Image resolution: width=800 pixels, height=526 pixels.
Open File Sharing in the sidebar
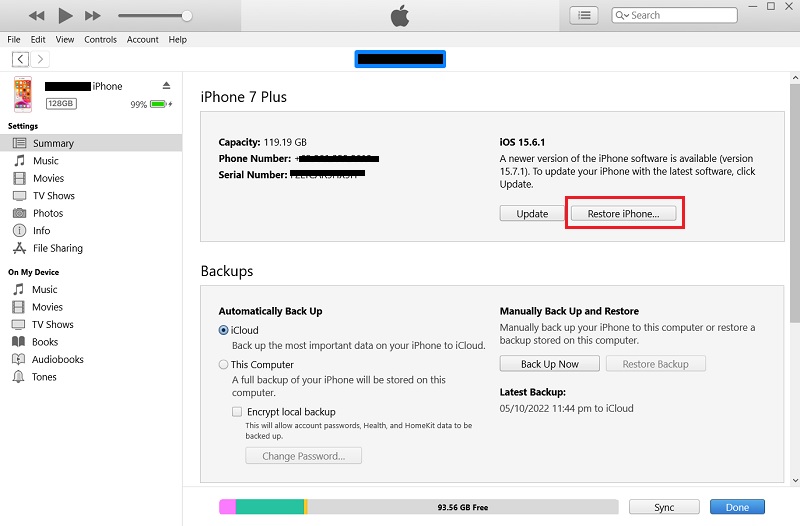[x=57, y=248]
